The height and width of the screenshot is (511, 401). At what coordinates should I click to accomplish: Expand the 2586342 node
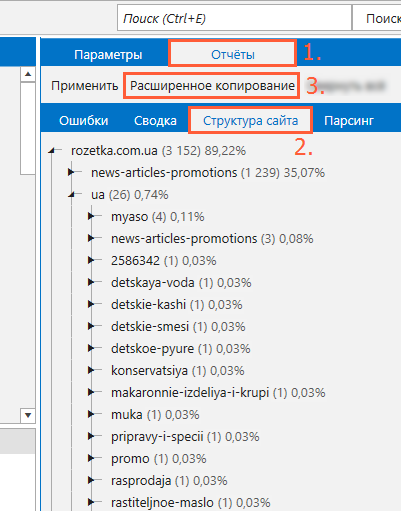pyautogui.click(x=91, y=260)
